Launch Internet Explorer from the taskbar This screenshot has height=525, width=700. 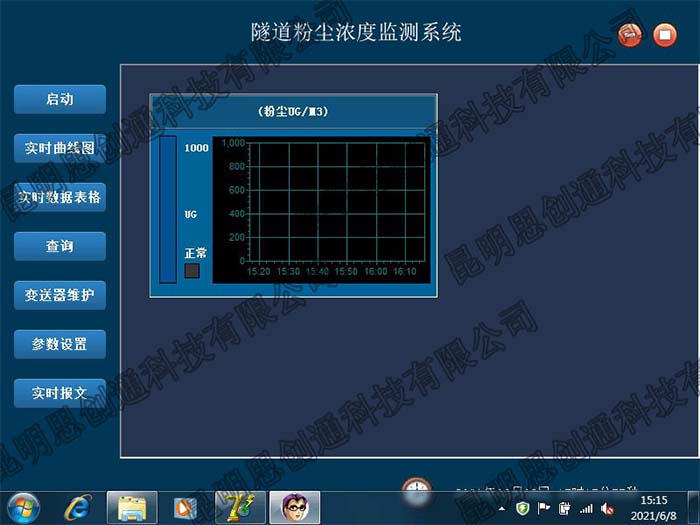click(77, 508)
